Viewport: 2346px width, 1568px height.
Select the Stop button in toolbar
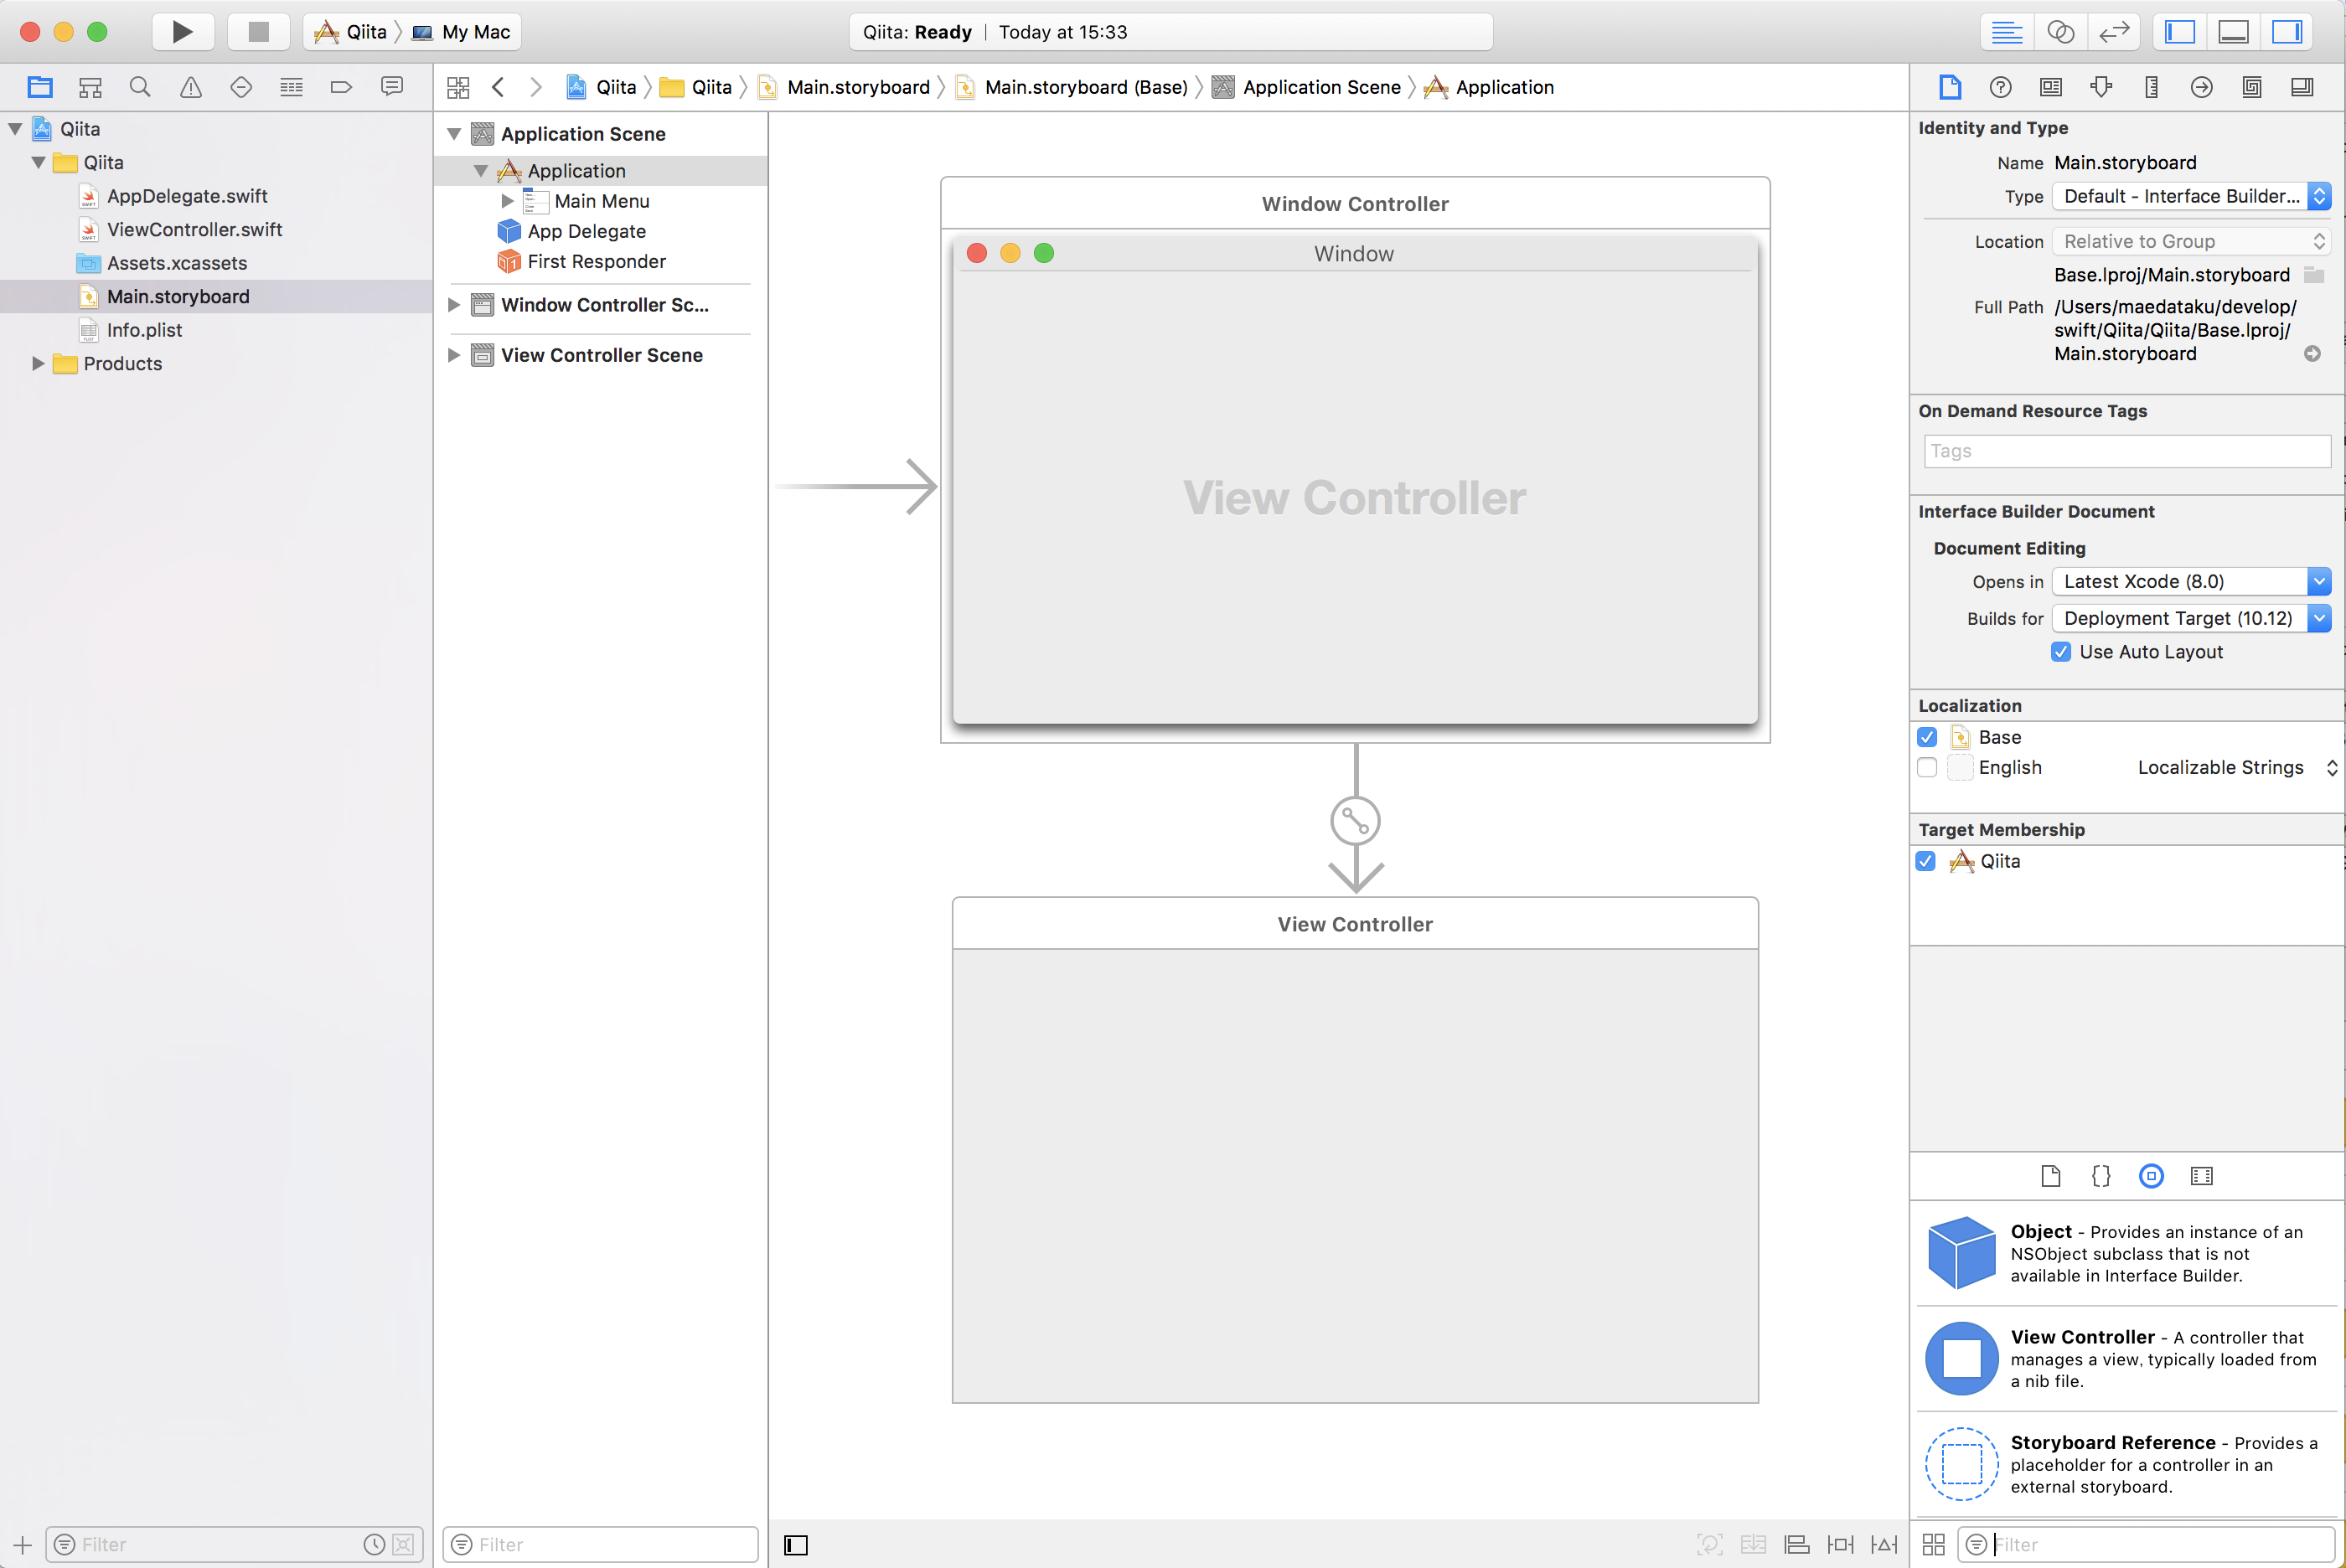(254, 32)
